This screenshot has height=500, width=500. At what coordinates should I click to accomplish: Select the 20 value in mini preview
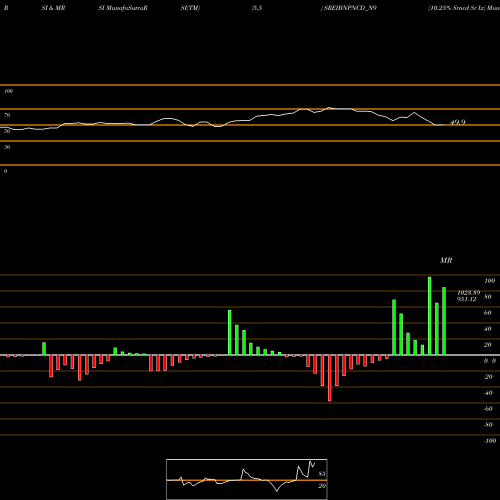pyautogui.click(x=322, y=486)
